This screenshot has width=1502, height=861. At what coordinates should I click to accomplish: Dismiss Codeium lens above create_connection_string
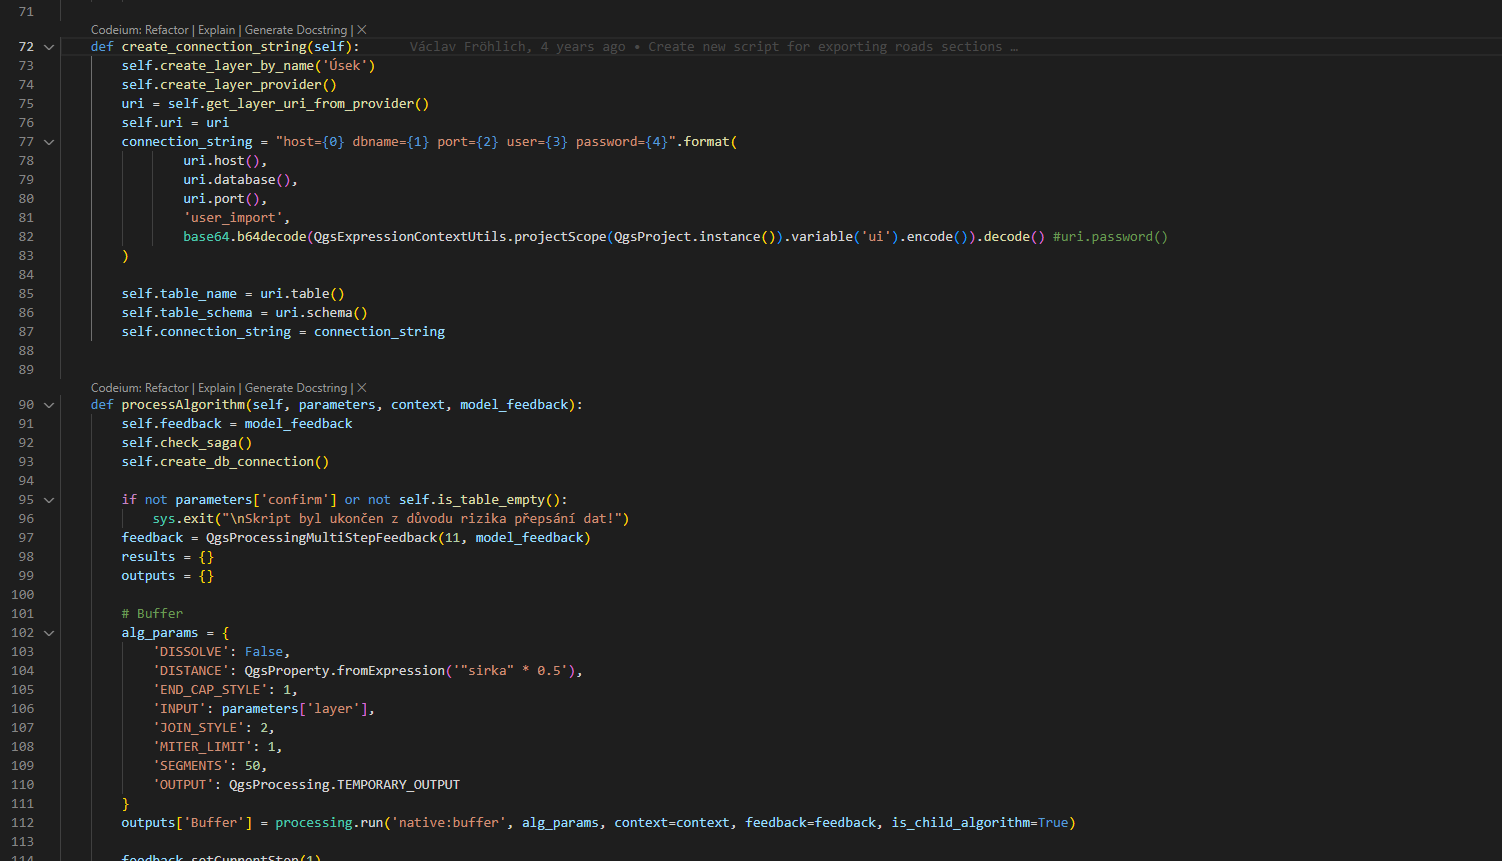362,30
